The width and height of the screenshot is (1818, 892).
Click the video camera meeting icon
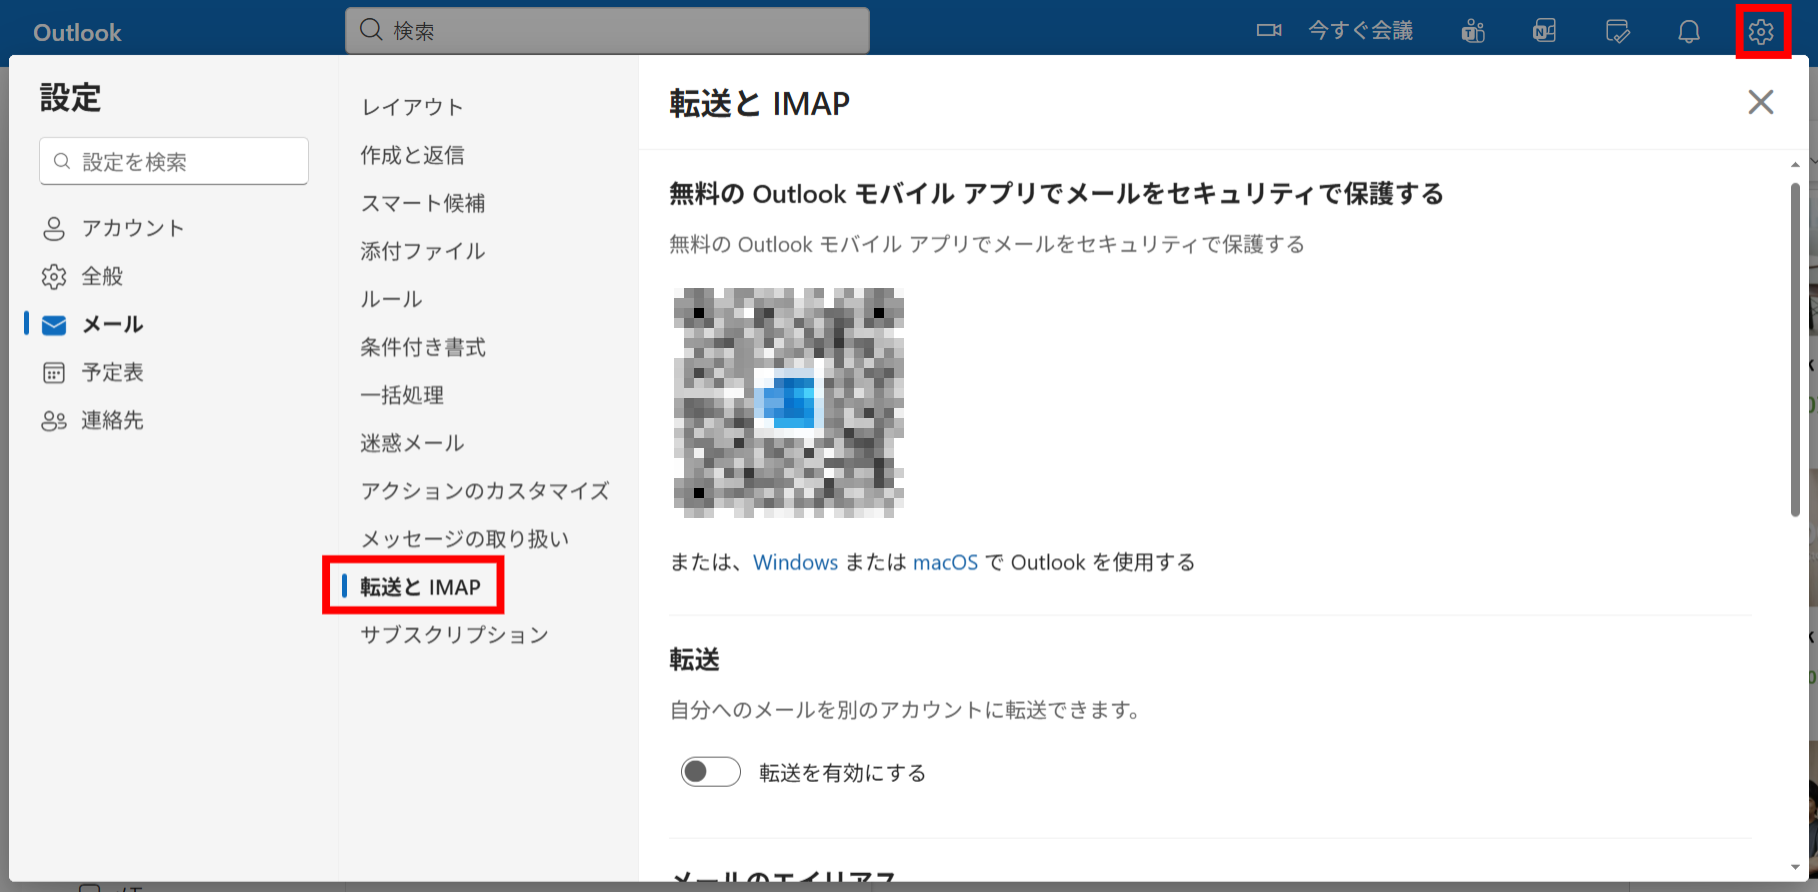(x=1269, y=31)
